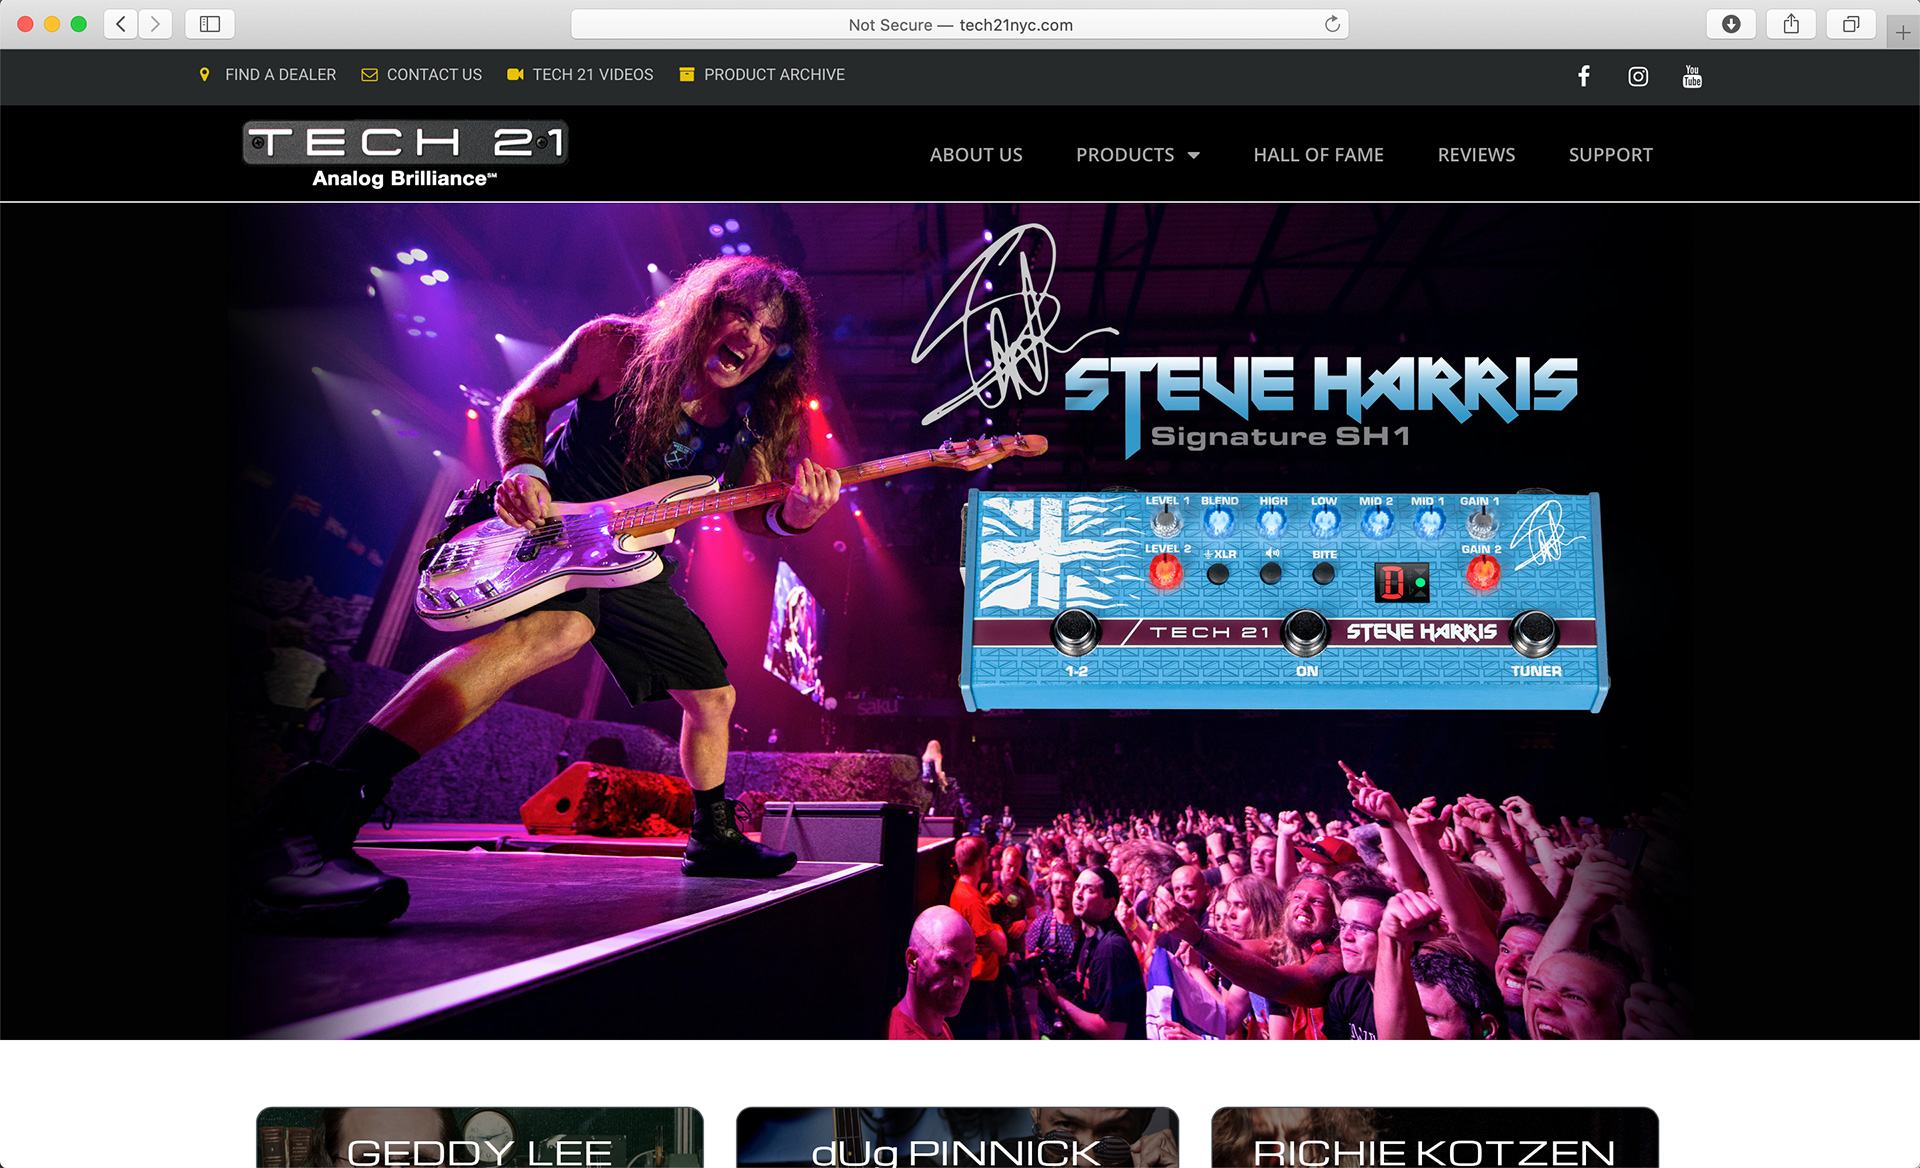The width and height of the screenshot is (1920, 1168).
Task: Expand the Products dropdown arrow
Action: [1193, 156]
